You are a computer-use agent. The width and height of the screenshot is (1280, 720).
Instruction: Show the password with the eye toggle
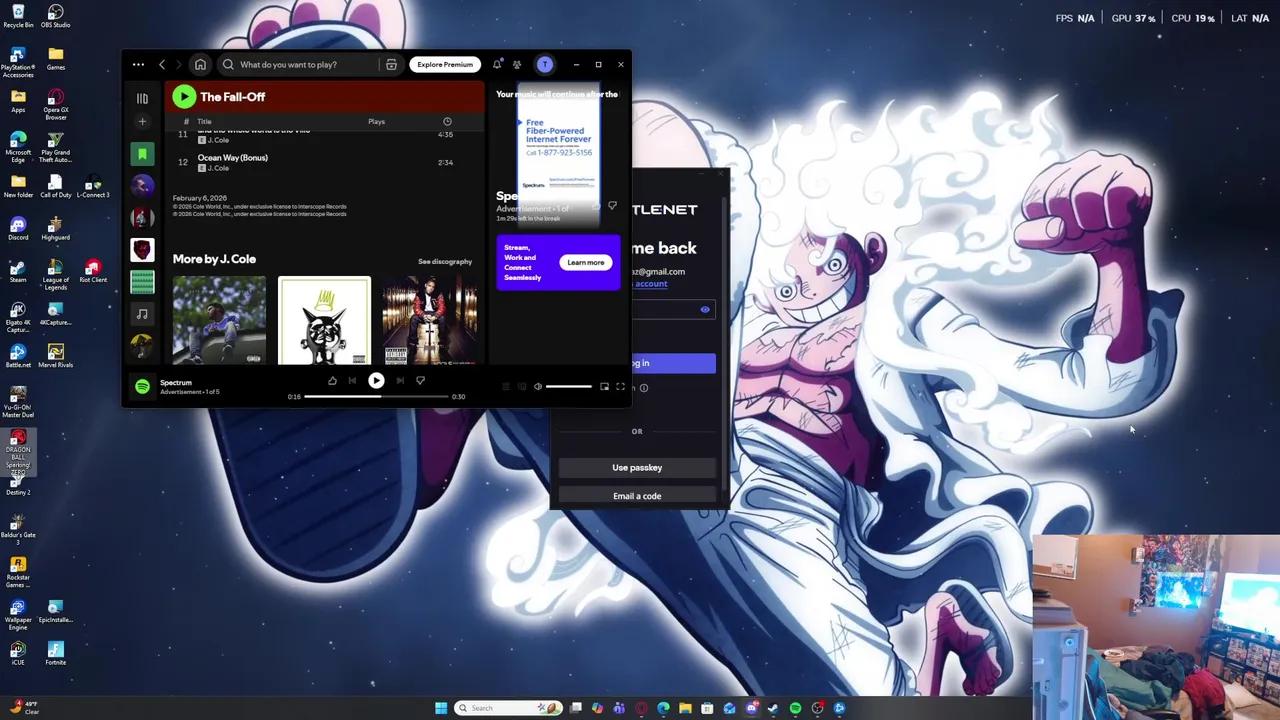(x=705, y=309)
